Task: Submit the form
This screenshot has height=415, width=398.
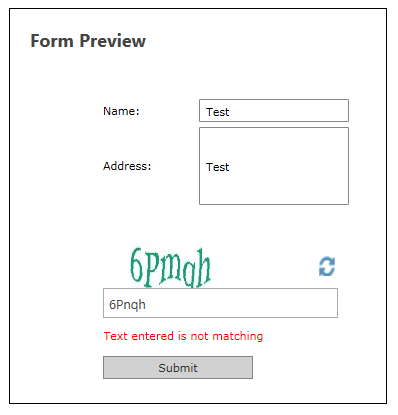Action: 178,368
